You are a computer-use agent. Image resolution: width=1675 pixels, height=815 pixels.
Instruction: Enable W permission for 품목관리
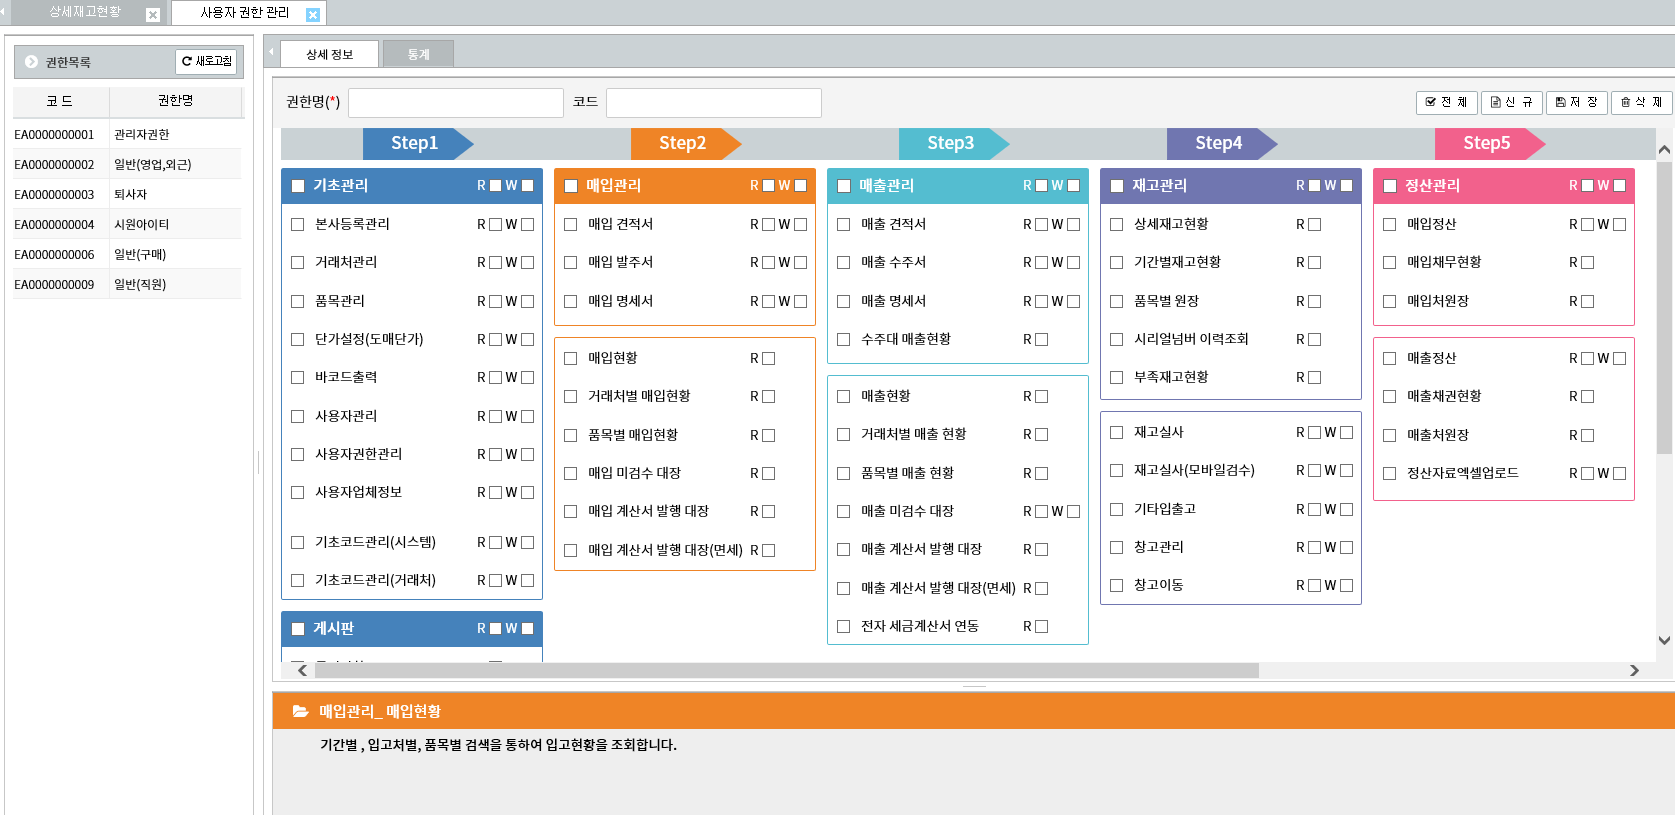(x=527, y=301)
